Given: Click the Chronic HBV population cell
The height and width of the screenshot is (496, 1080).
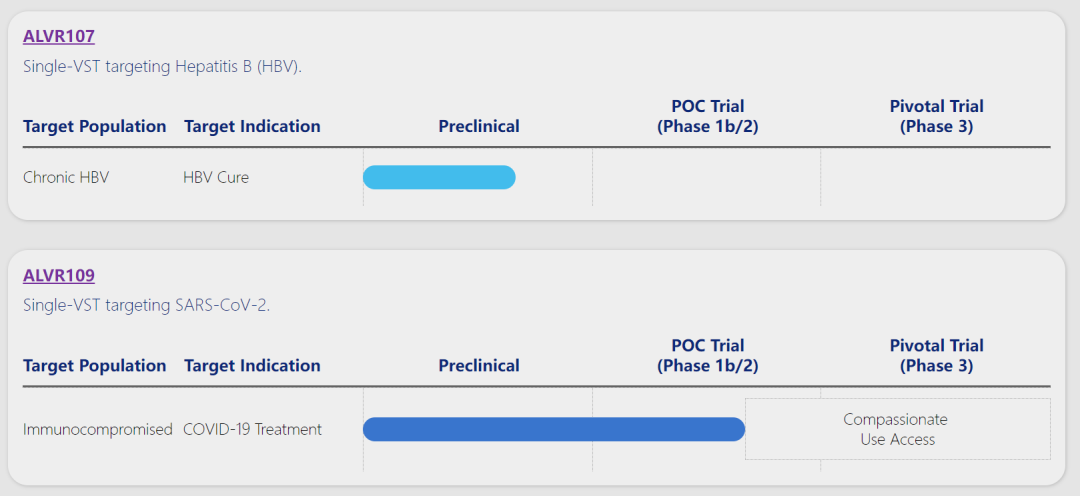Looking at the screenshot, I should pos(66,177).
